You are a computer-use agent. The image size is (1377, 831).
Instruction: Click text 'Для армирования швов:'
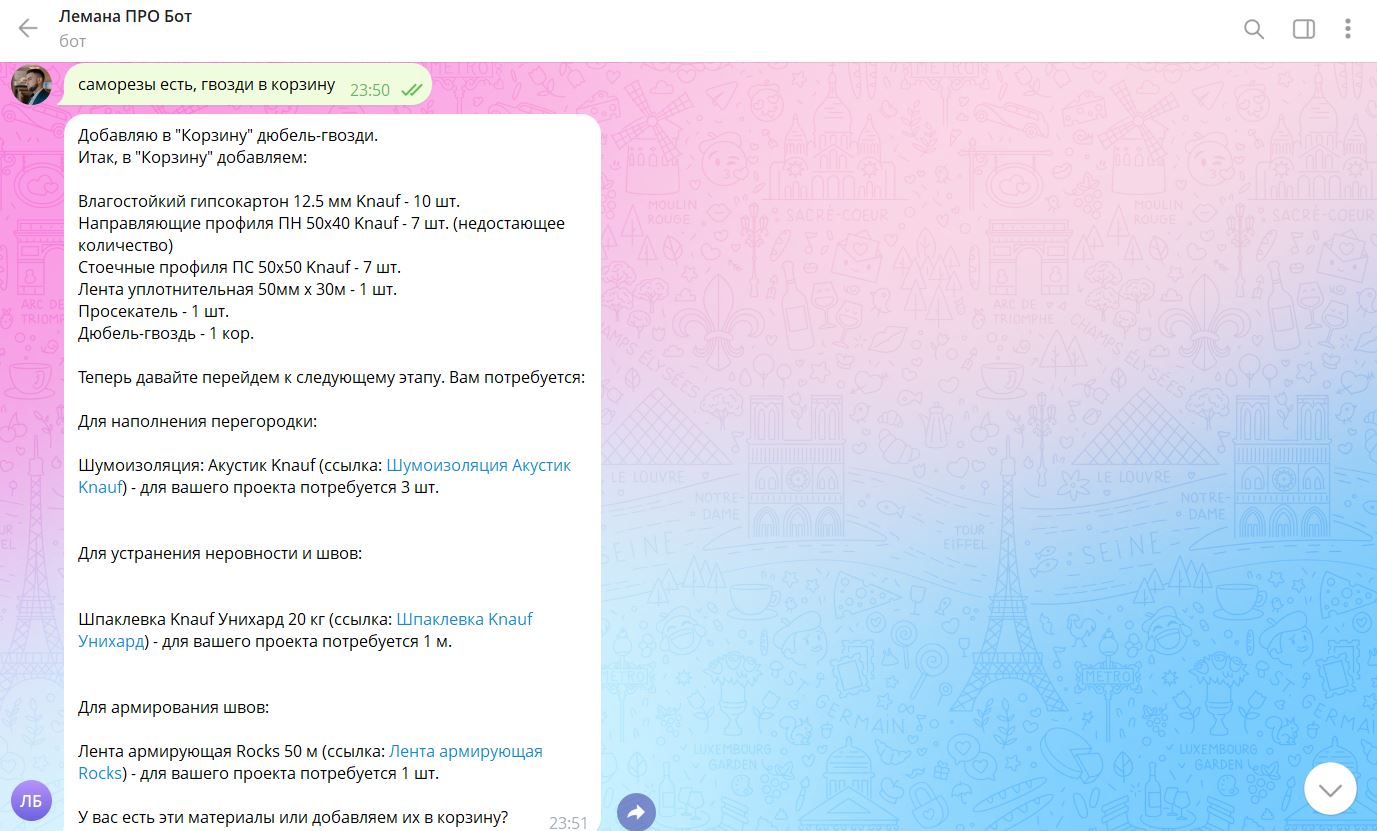click(x=174, y=707)
